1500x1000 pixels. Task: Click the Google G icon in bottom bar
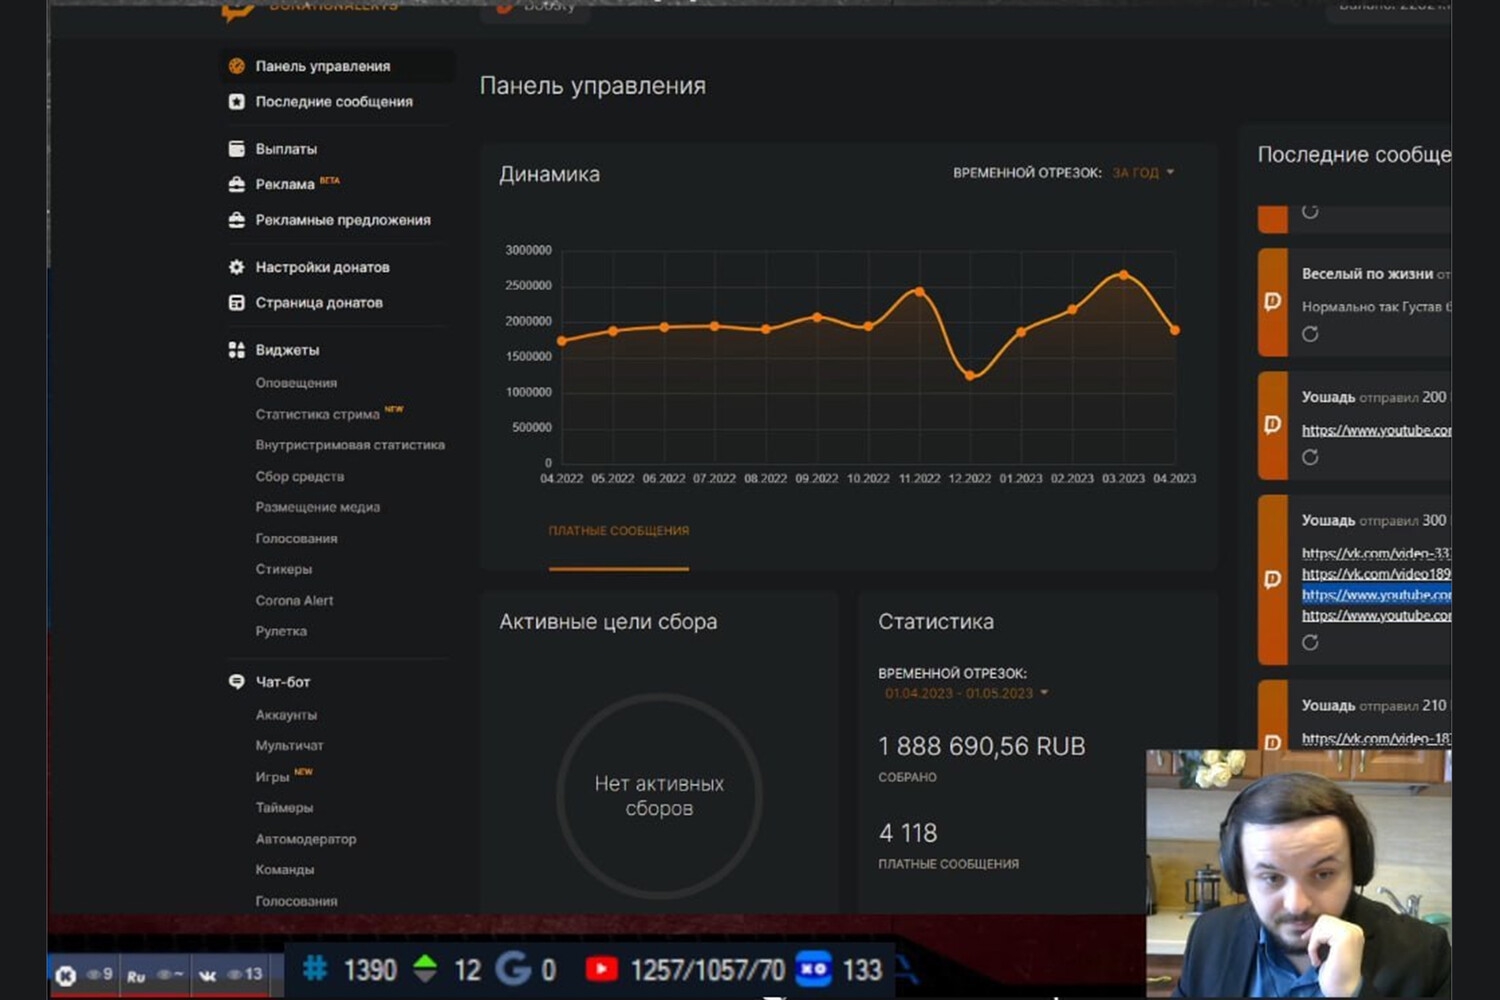pyautogui.click(x=514, y=968)
